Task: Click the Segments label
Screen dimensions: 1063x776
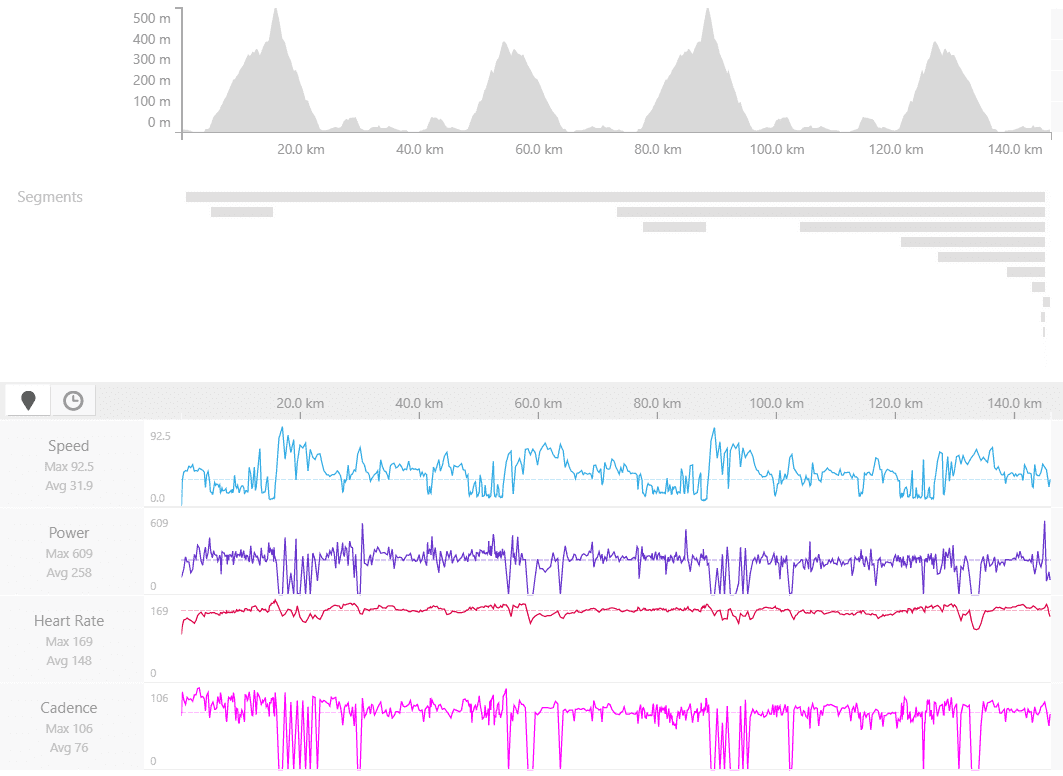Action: (50, 197)
